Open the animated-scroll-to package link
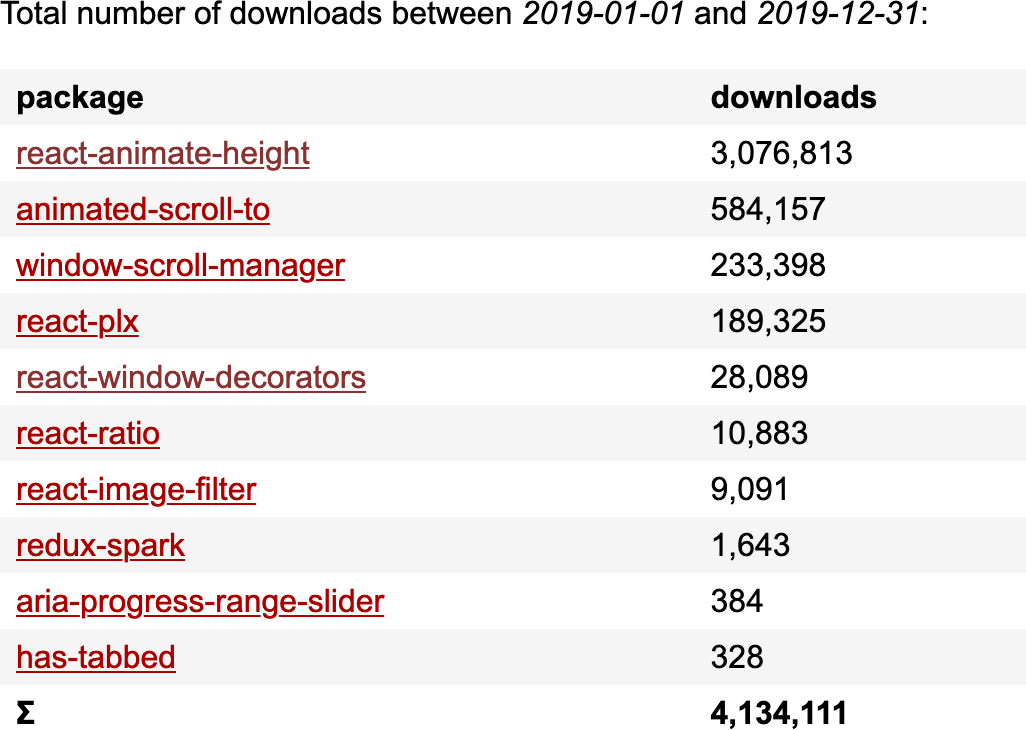1026x730 pixels. tap(143, 210)
